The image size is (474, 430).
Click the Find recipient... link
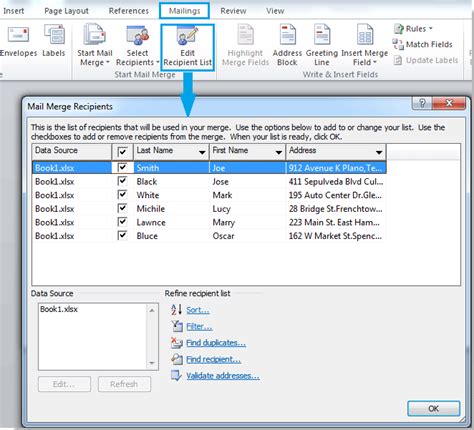pos(213,359)
